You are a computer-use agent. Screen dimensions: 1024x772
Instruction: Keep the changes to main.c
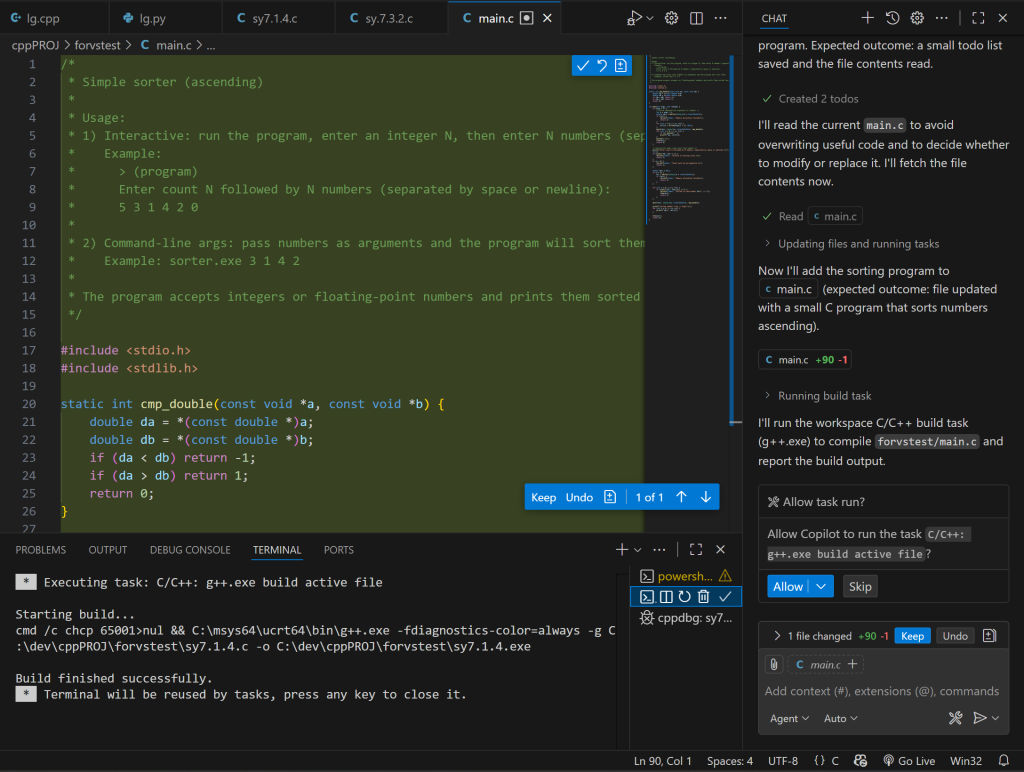coord(913,637)
